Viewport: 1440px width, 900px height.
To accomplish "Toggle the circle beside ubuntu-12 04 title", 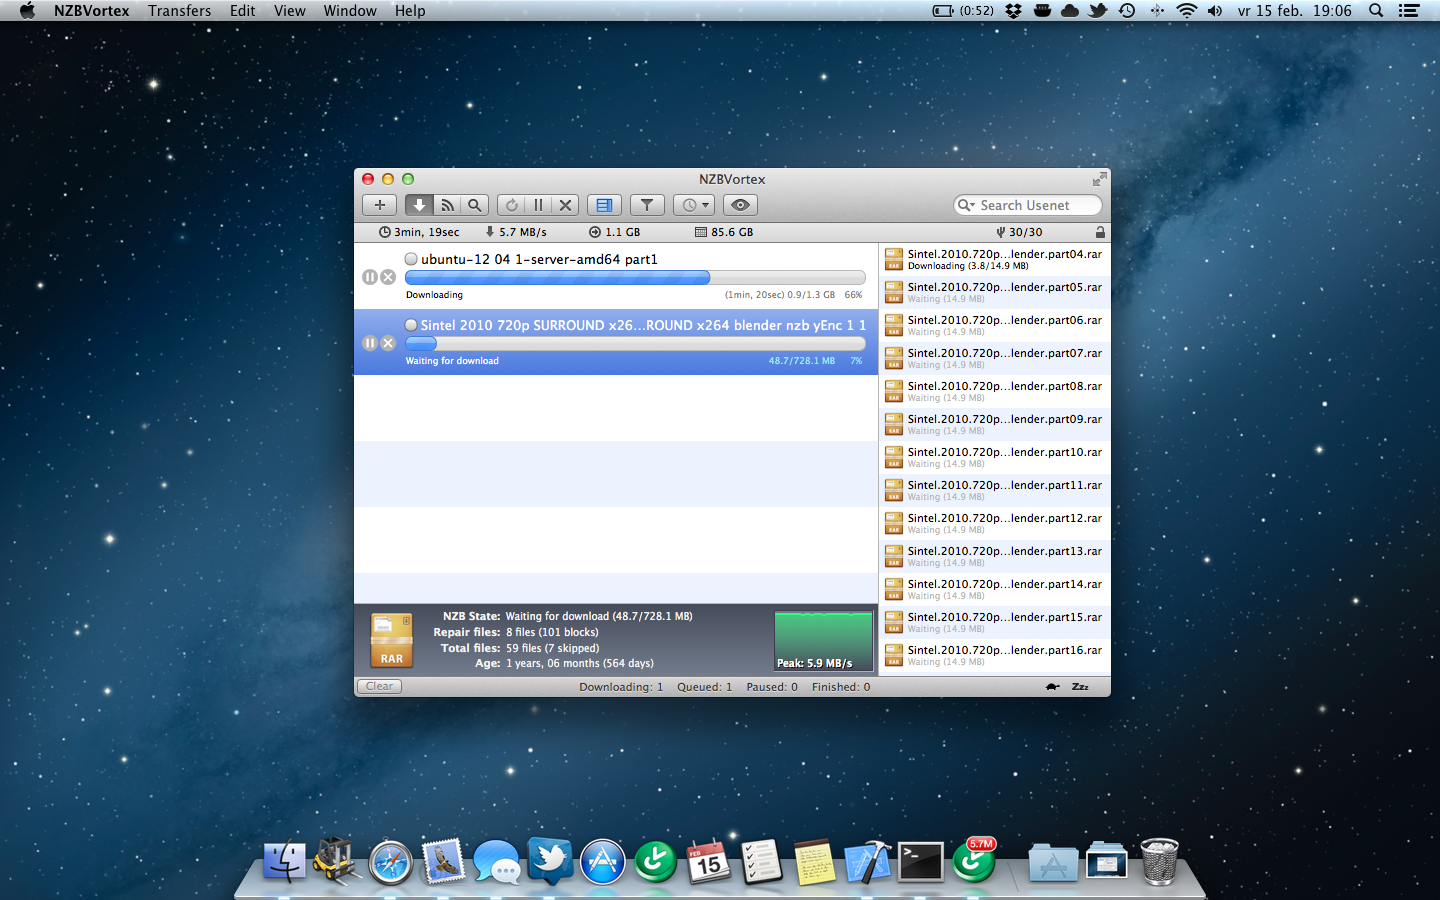I will pos(411,259).
